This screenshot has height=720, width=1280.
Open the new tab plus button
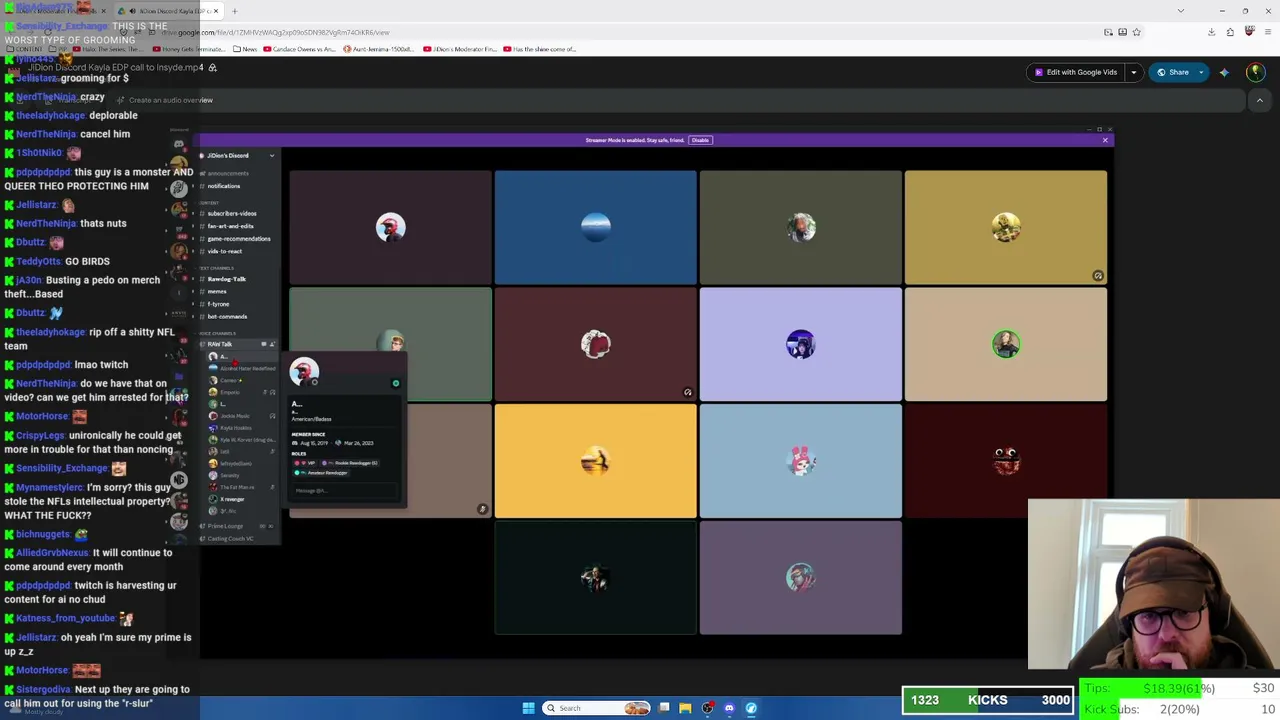[x=234, y=11]
